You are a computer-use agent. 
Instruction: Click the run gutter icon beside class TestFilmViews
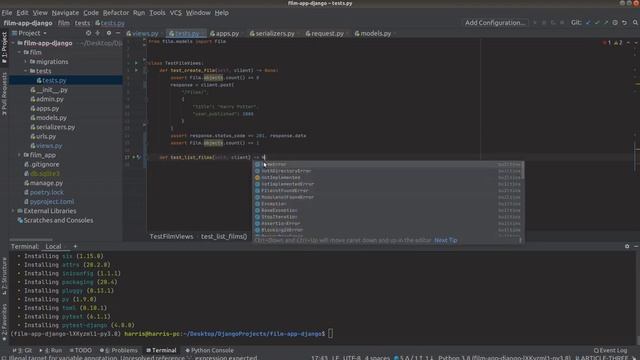(x=136, y=63)
